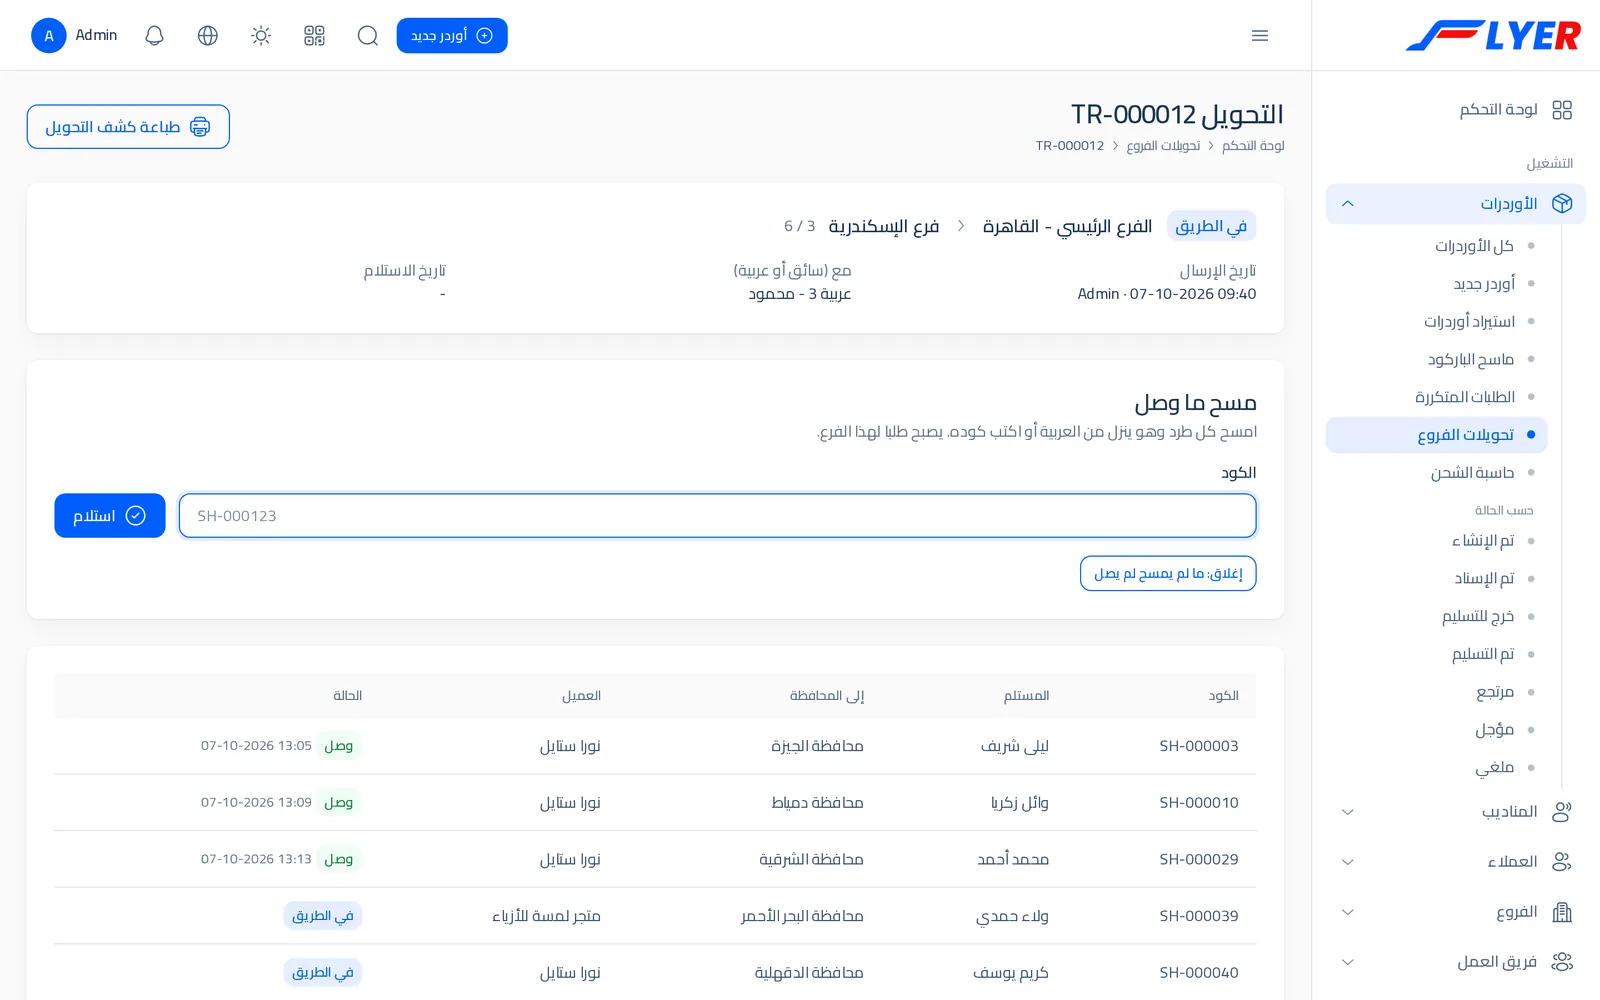Click the الأوردرات package box icon
The height and width of the screenshot is (1000, 1600).
tap(1562, 204)
